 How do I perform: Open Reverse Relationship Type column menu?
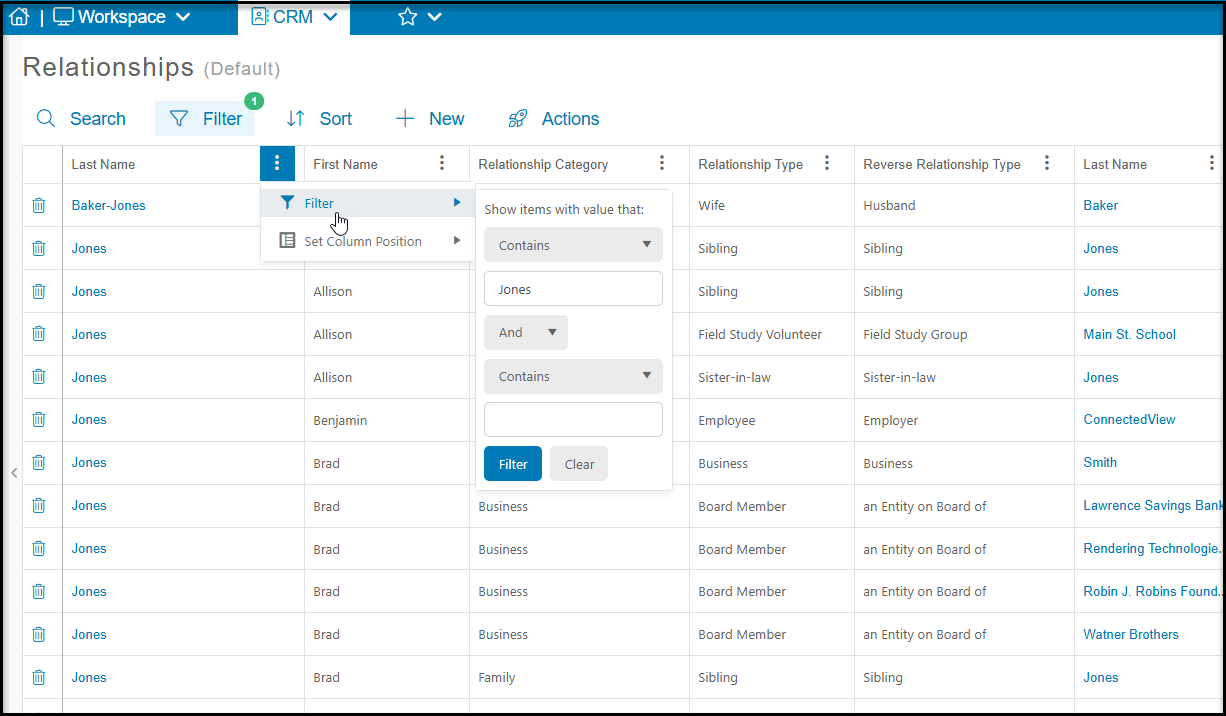[x=1047, y=164]
